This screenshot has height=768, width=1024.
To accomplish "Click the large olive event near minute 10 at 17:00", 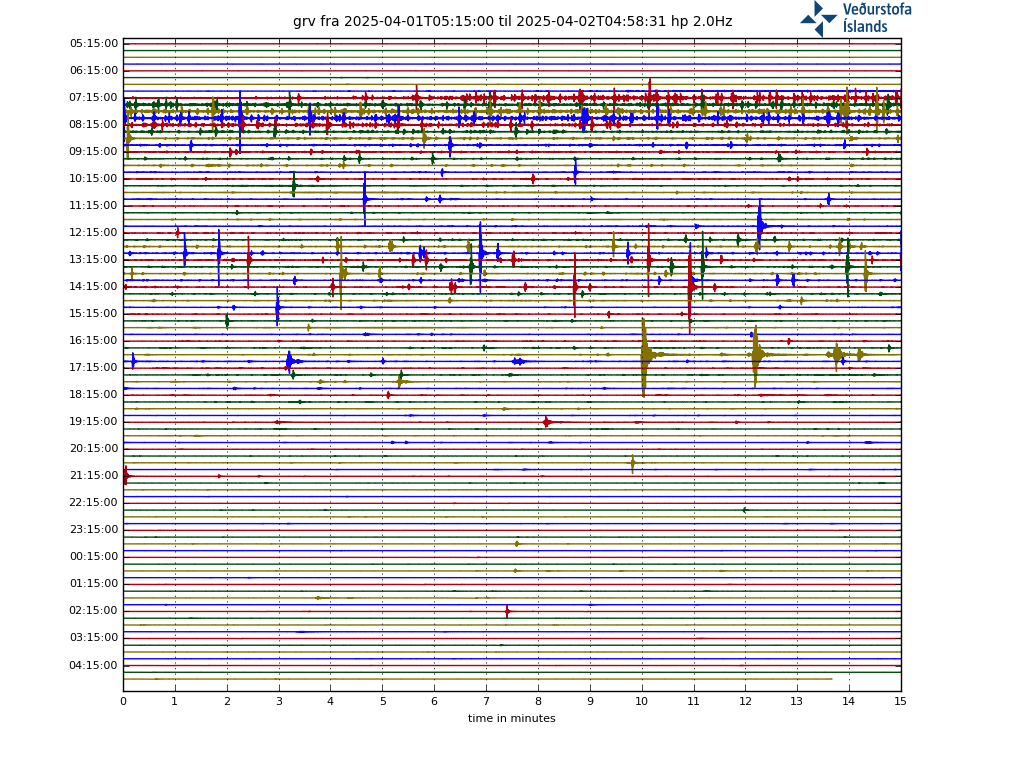I will click(x=645, y=355).
